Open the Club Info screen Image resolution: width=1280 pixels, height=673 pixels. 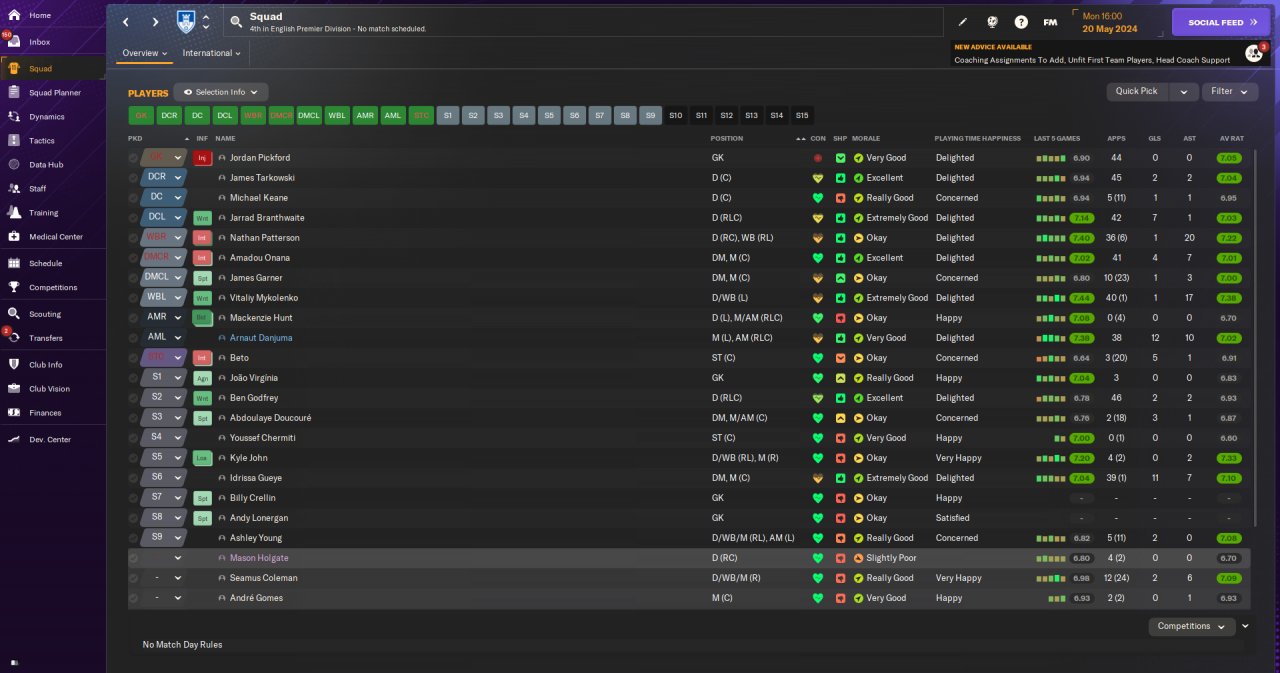(46, 364)
